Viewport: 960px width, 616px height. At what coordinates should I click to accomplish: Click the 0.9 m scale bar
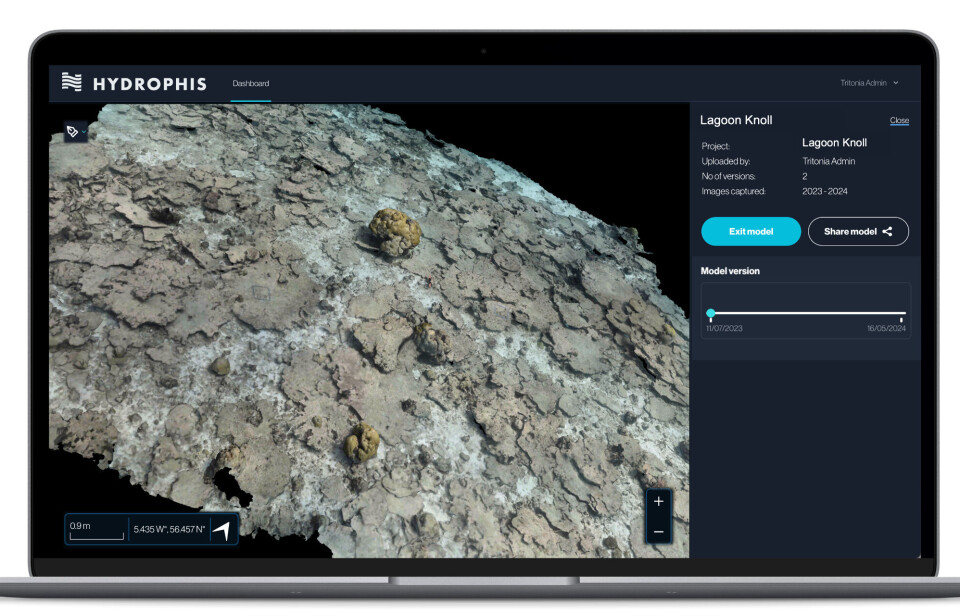[96, 530]
